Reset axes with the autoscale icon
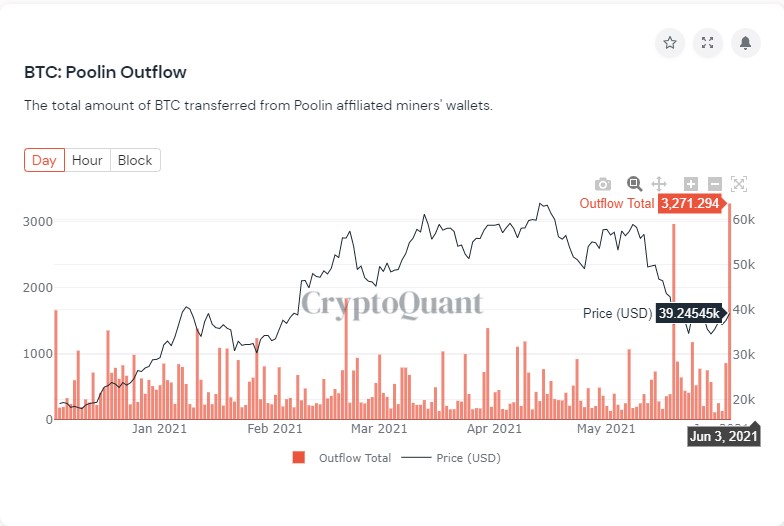This screenshot has width=784, height=526. [739, 184]
